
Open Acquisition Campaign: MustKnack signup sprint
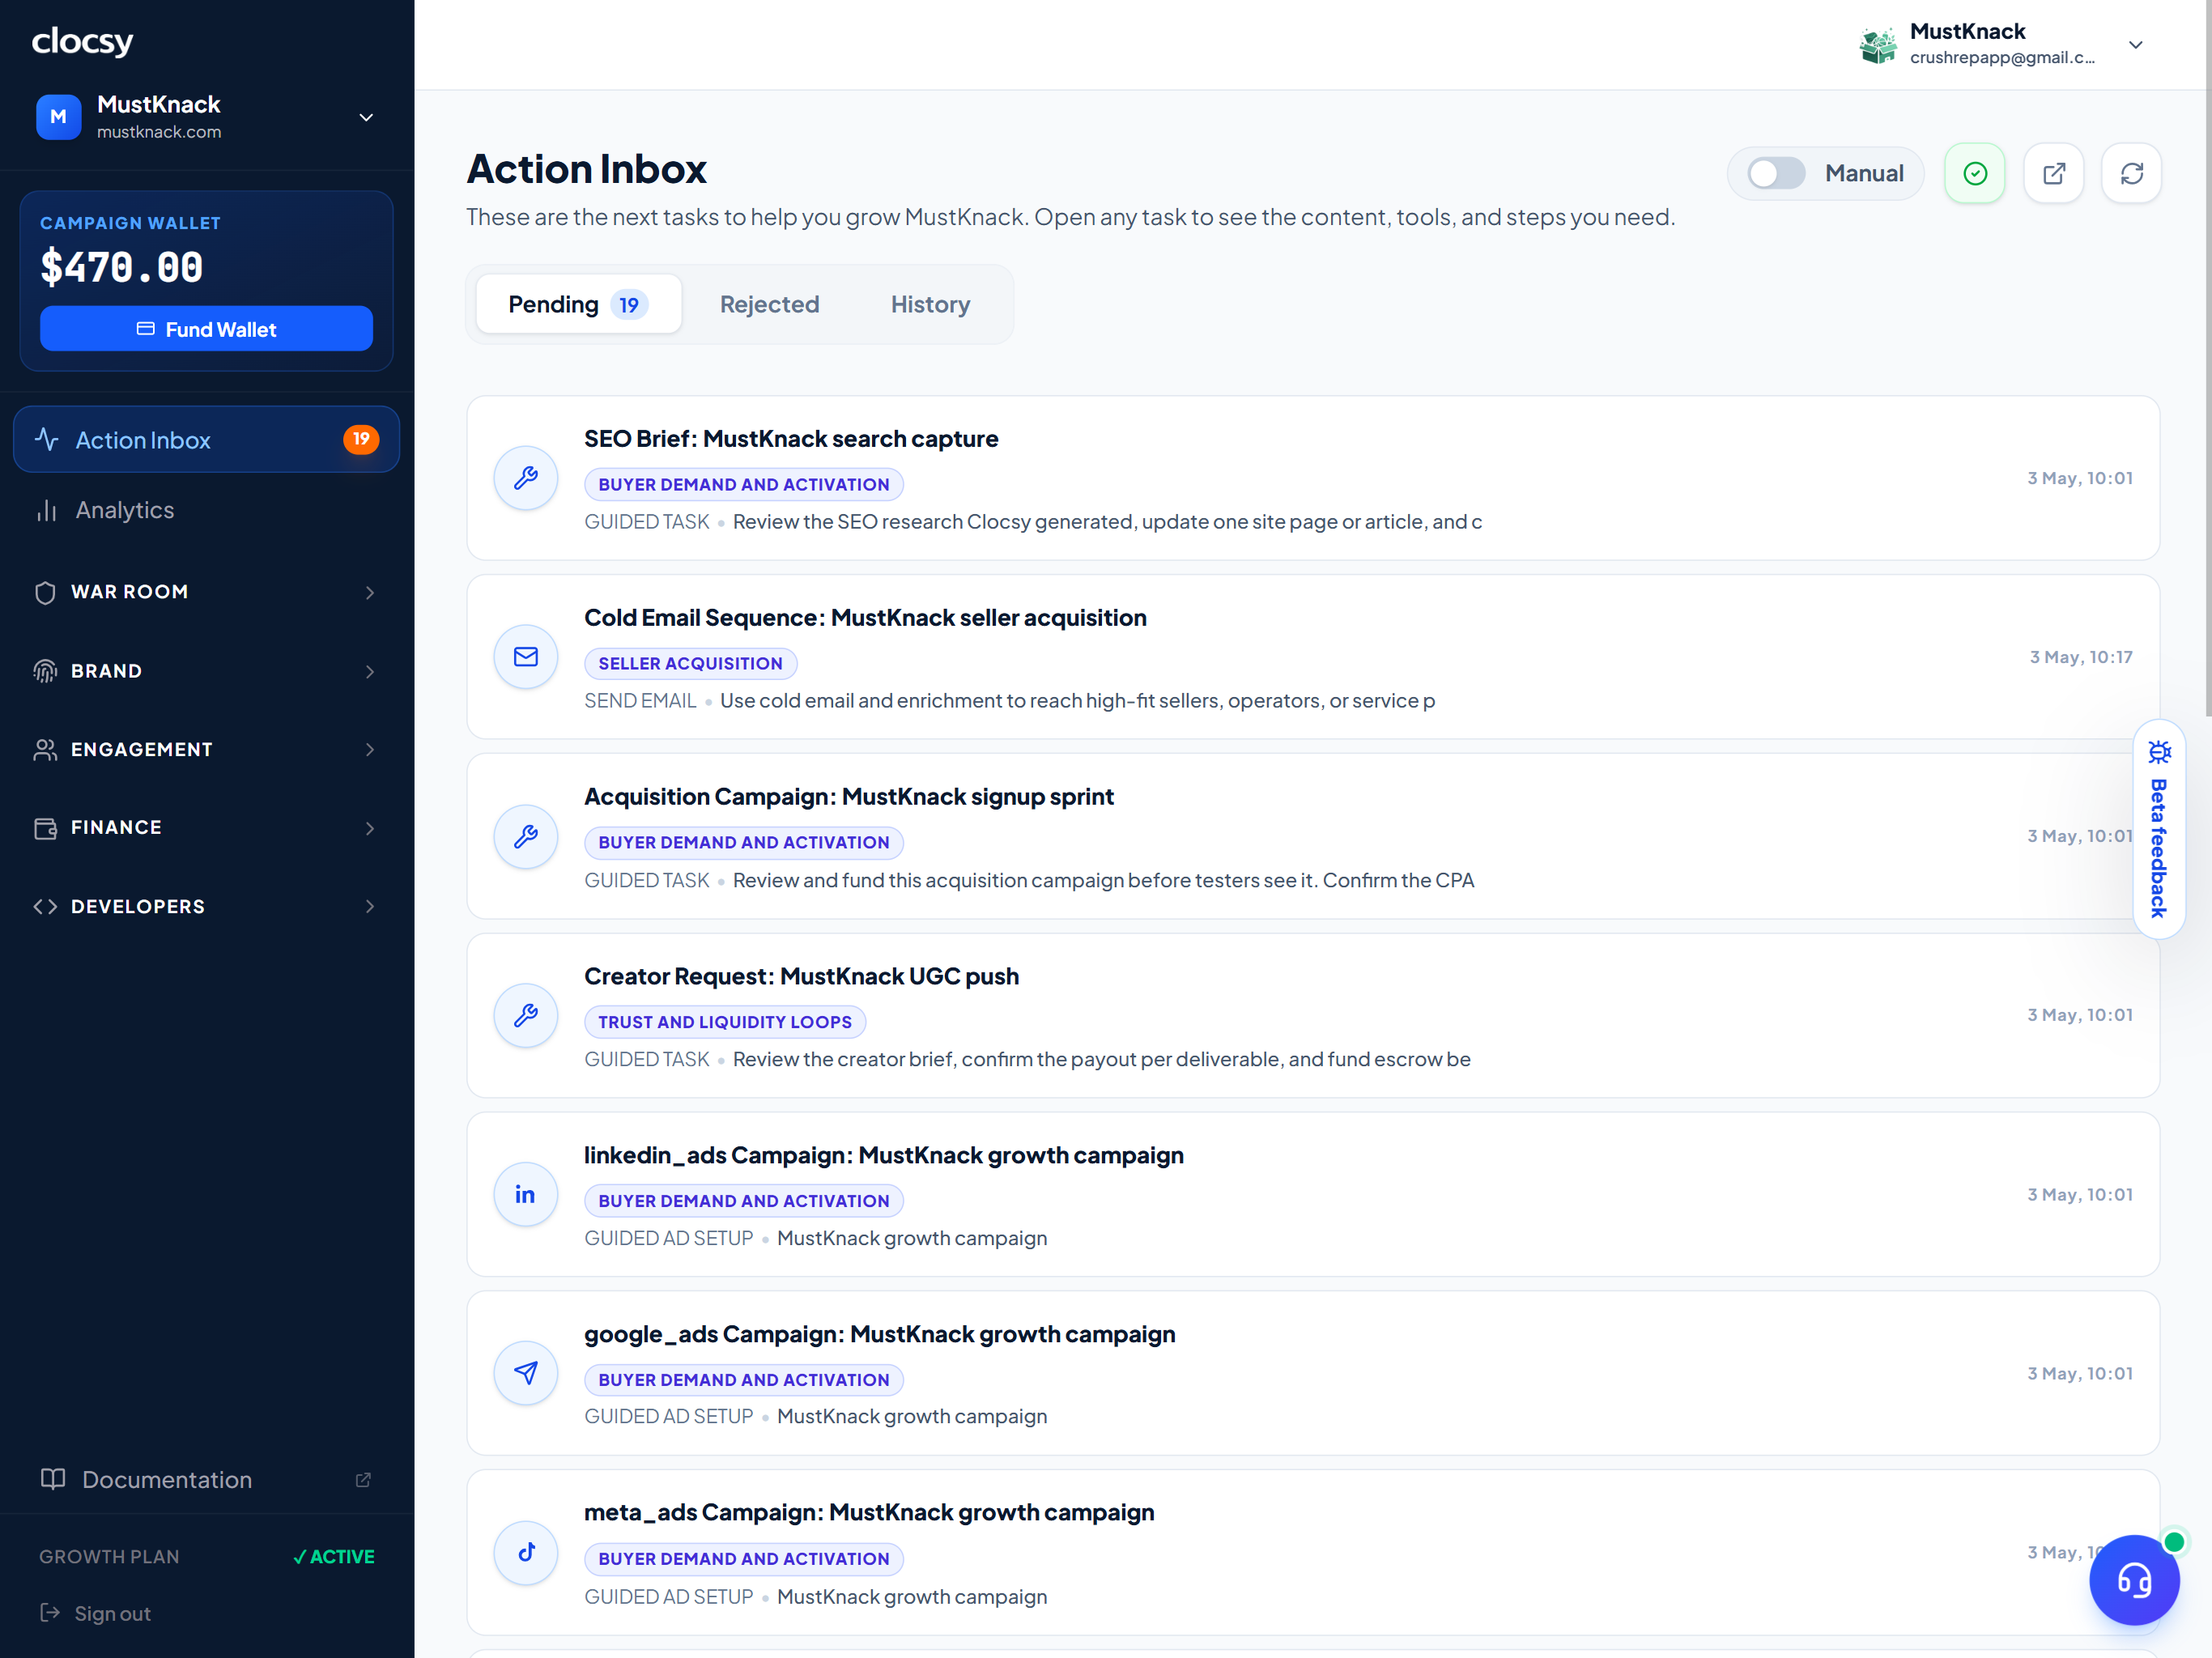pos(1313,836)
